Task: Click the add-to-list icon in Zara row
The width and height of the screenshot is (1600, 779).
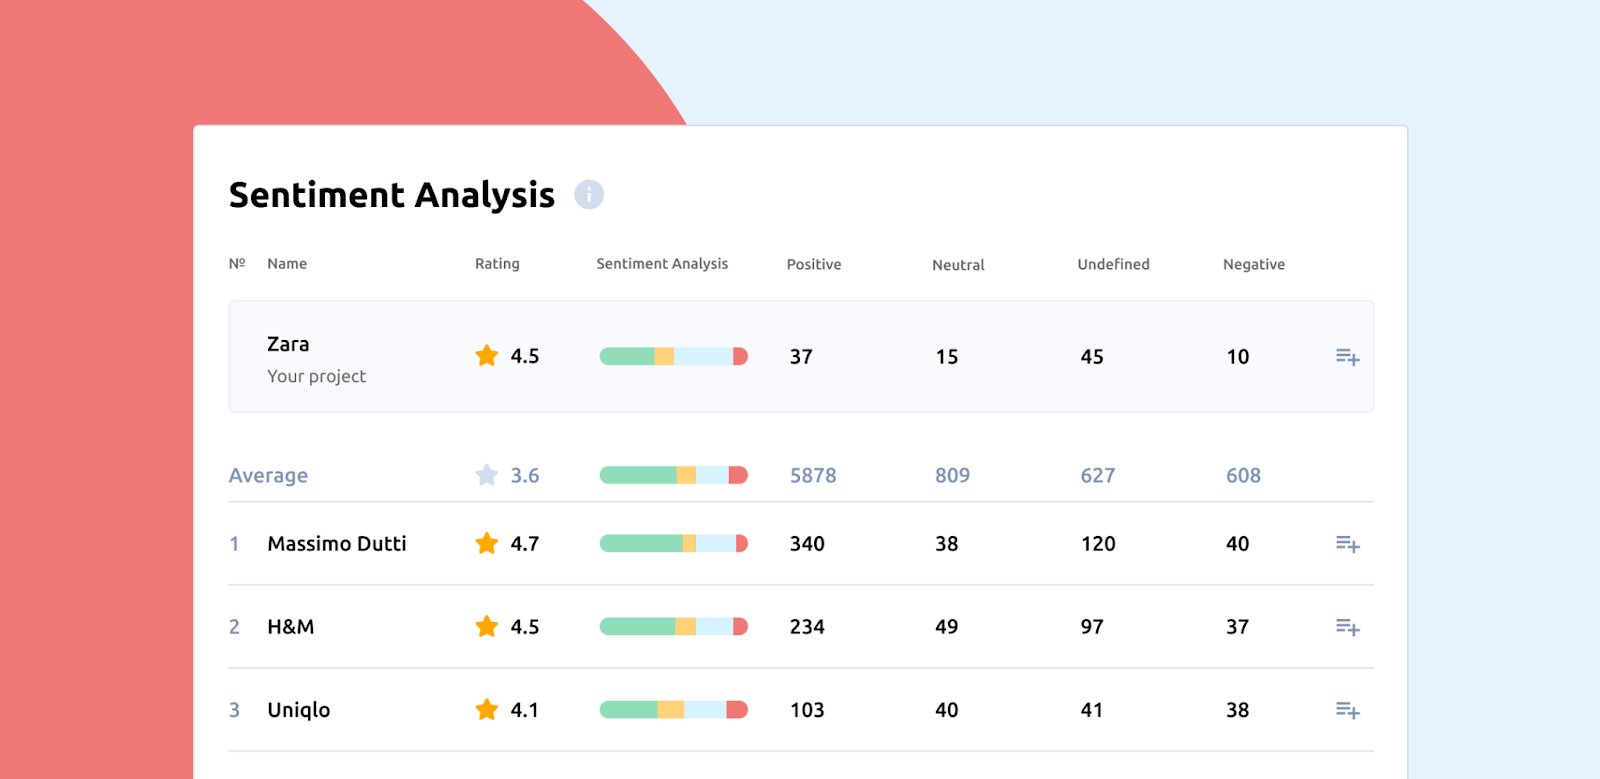Action: pos(1348,357)
